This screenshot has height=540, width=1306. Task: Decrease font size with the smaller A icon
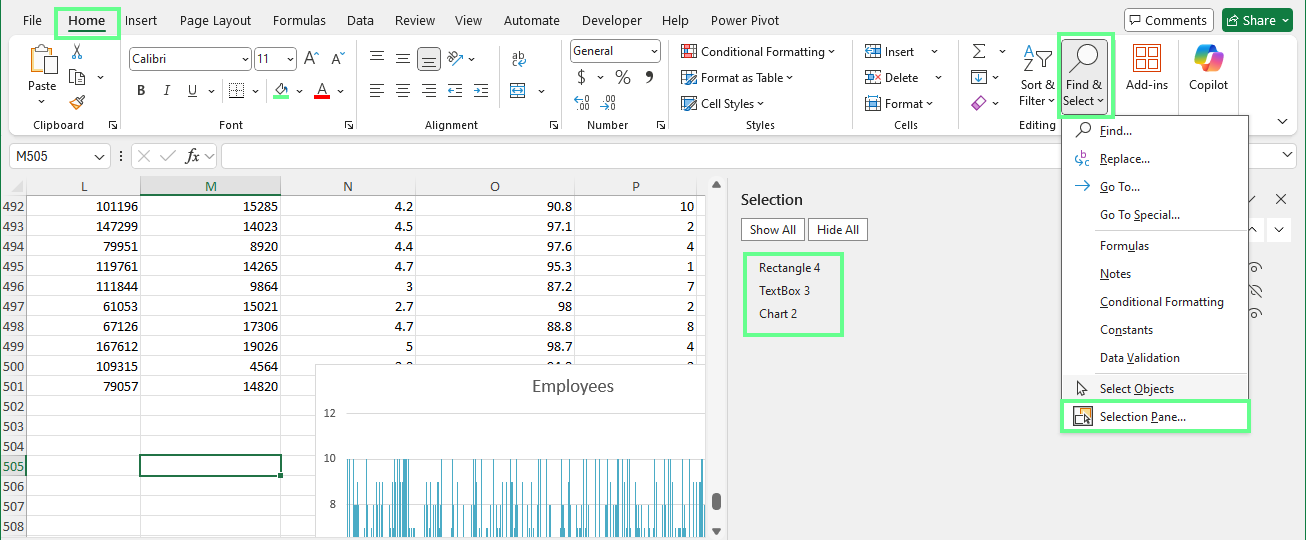pyautogui.click(x=336, y=59)
